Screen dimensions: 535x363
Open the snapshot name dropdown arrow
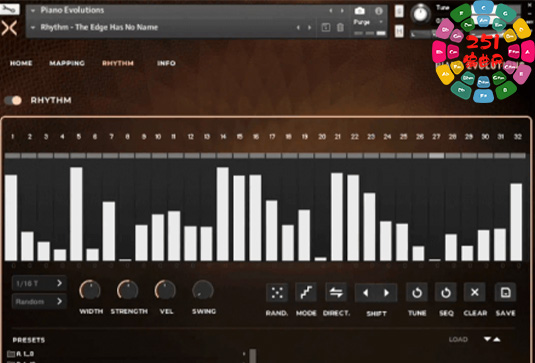coord(33,27)
